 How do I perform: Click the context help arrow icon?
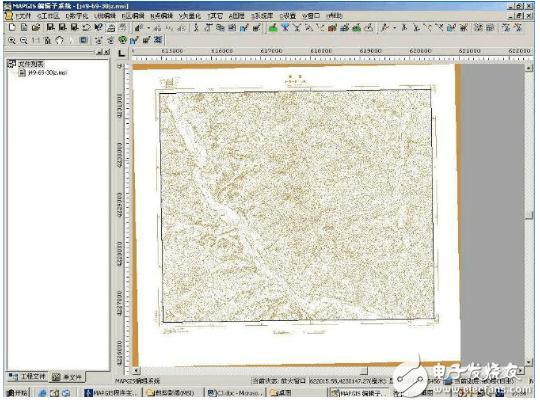[98, 28]
